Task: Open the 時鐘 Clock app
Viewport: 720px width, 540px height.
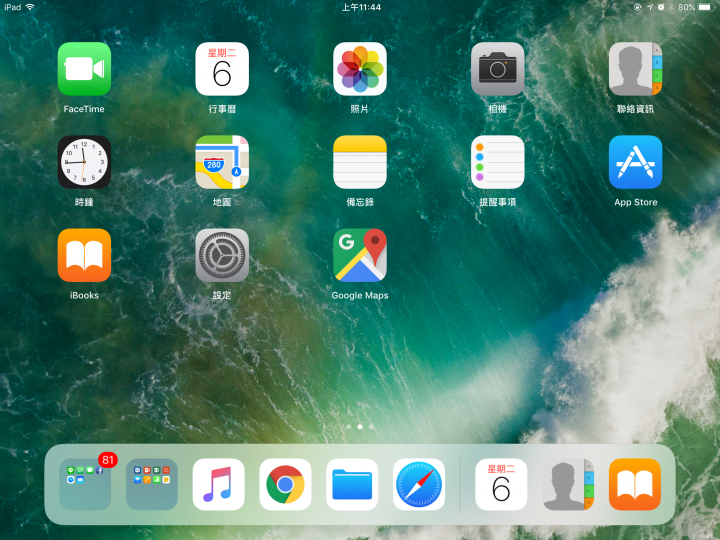Action: pos(84,162)
